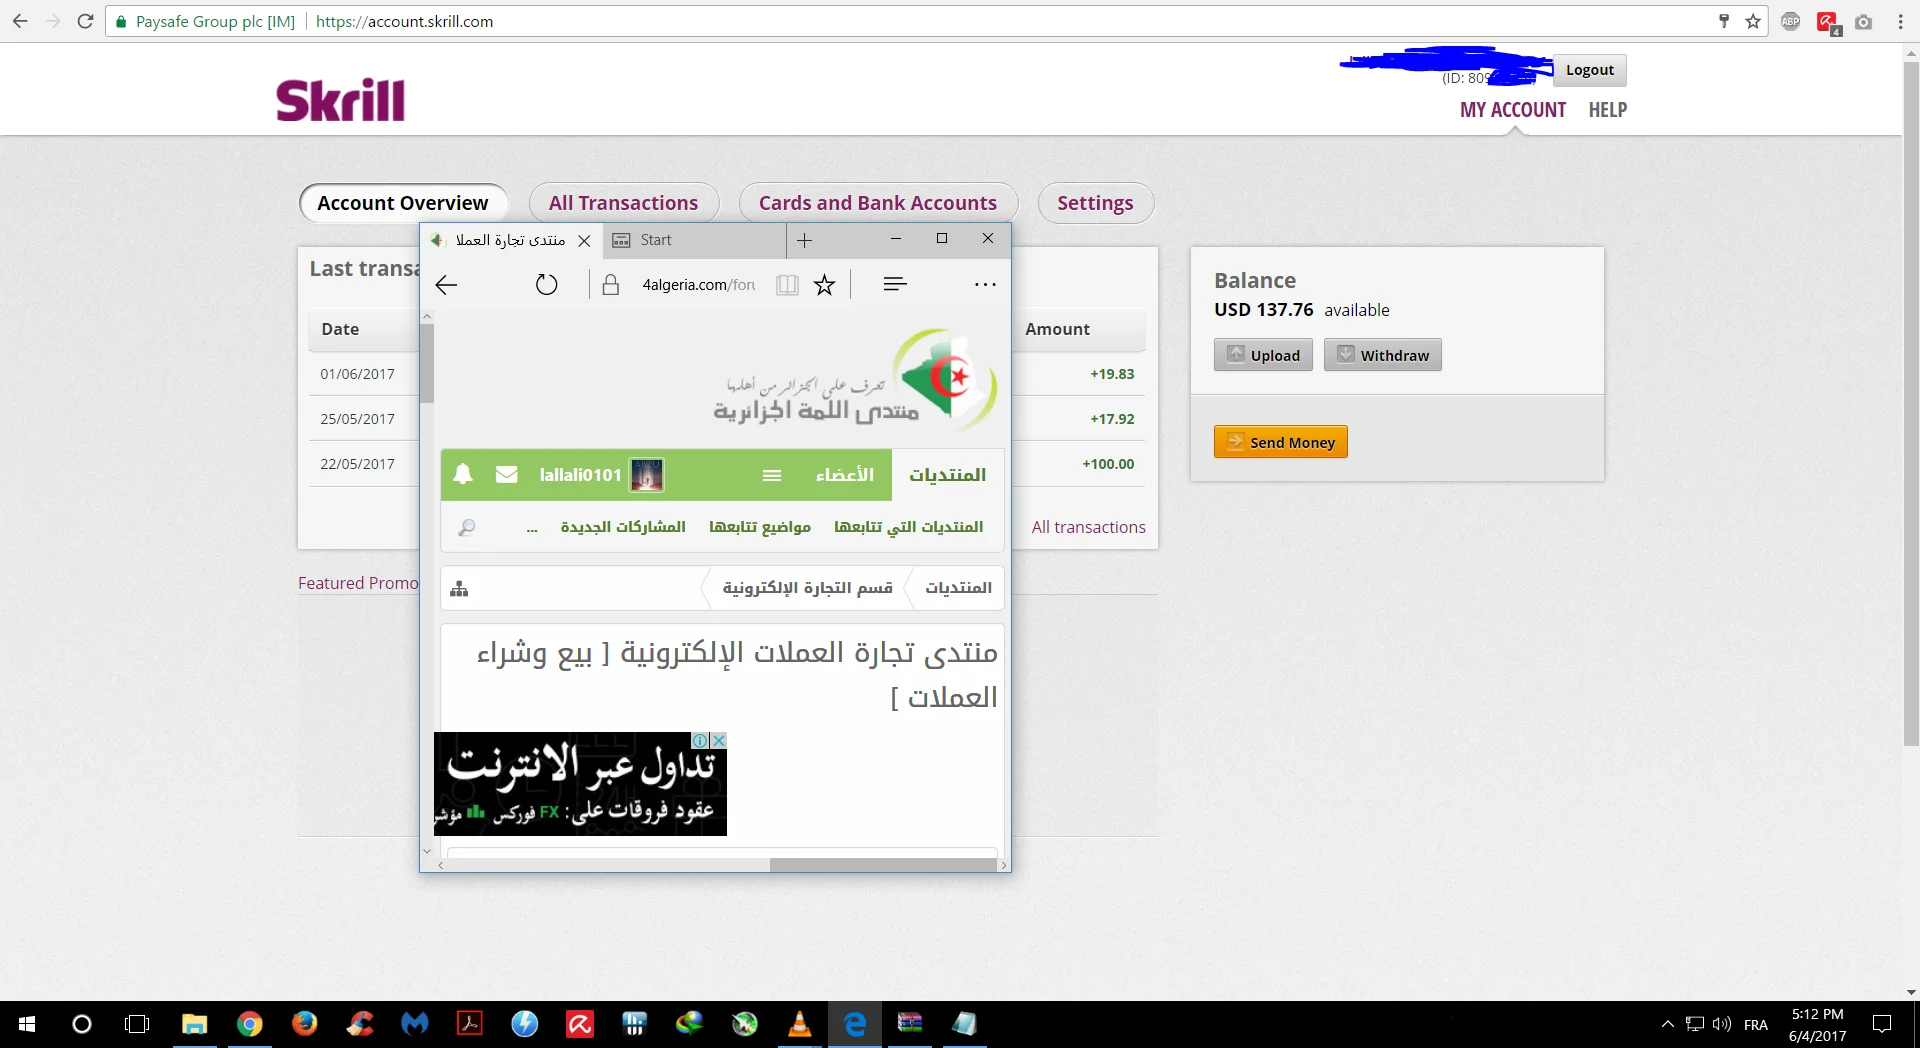Switch to All Transactions tab
The height and width of the screenshot is (1048, 1920).
(x=623, y=203)
